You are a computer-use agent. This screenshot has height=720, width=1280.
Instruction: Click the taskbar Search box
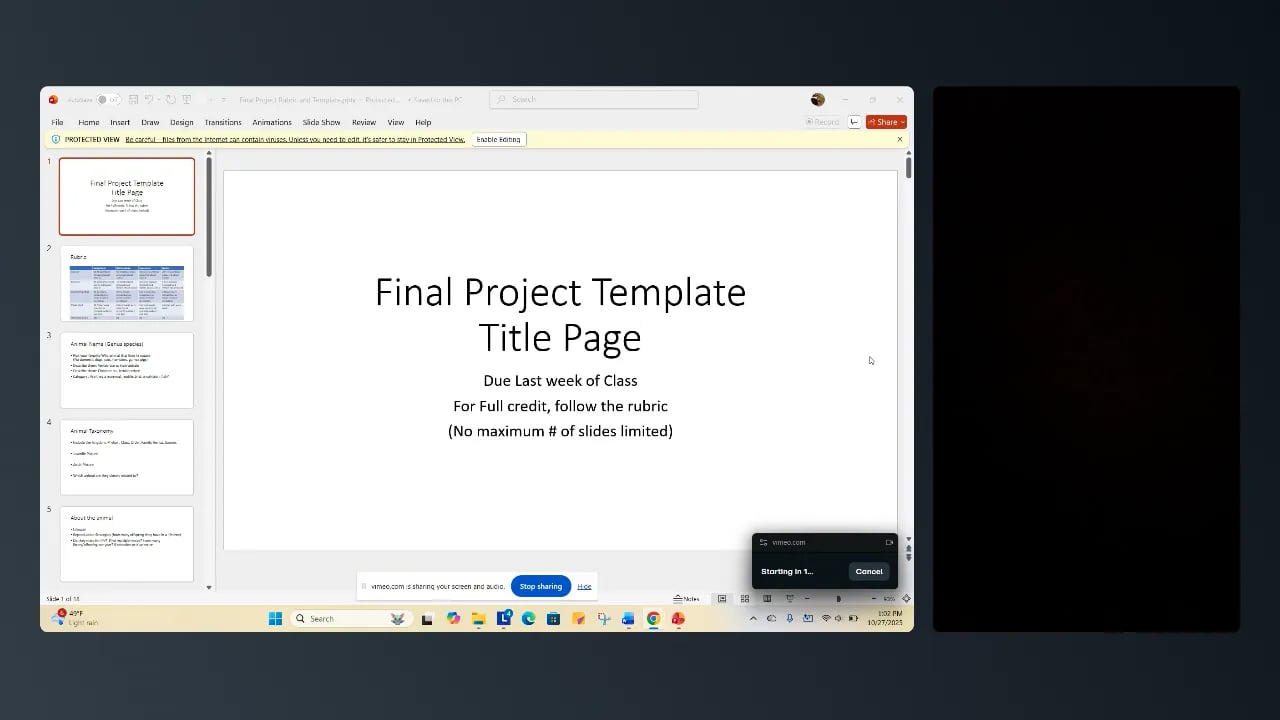click(351, 619)
